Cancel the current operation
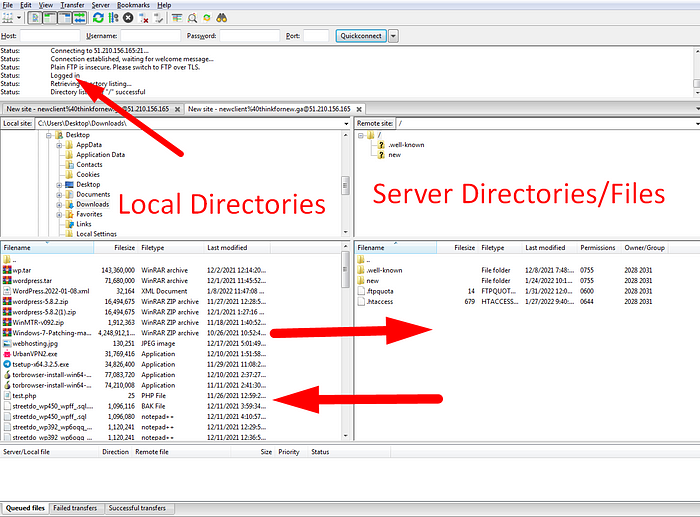The image size is (700, 517). [x=128, y=18]
